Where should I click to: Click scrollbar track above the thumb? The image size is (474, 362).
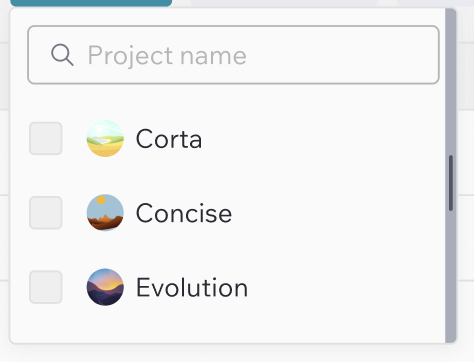click(x=451, y=83)
